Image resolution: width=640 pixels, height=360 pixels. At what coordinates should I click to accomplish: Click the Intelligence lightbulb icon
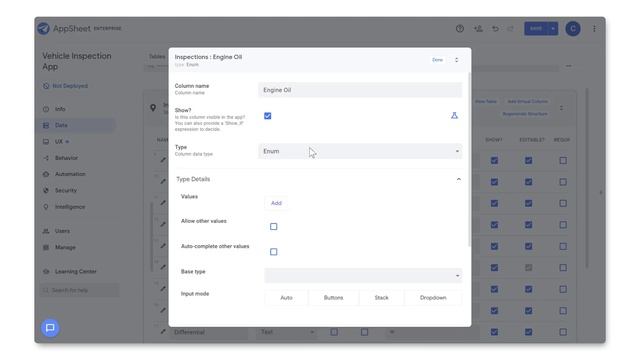[x=46, y=207]
